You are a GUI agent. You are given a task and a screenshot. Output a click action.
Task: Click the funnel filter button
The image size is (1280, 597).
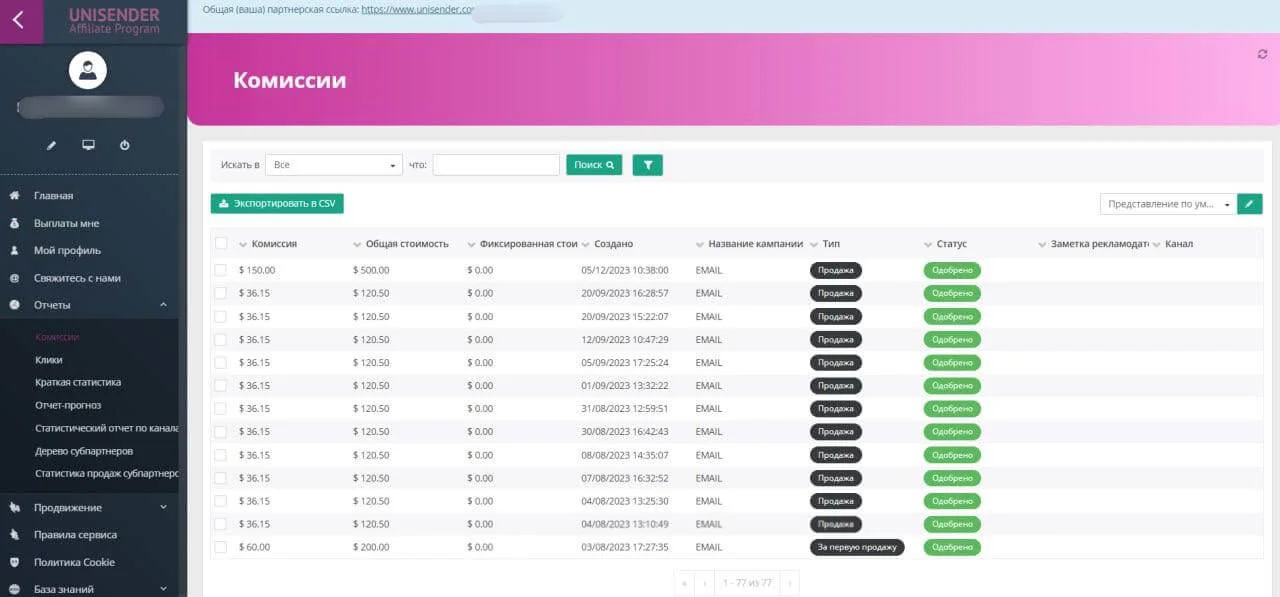coord(647,165)
